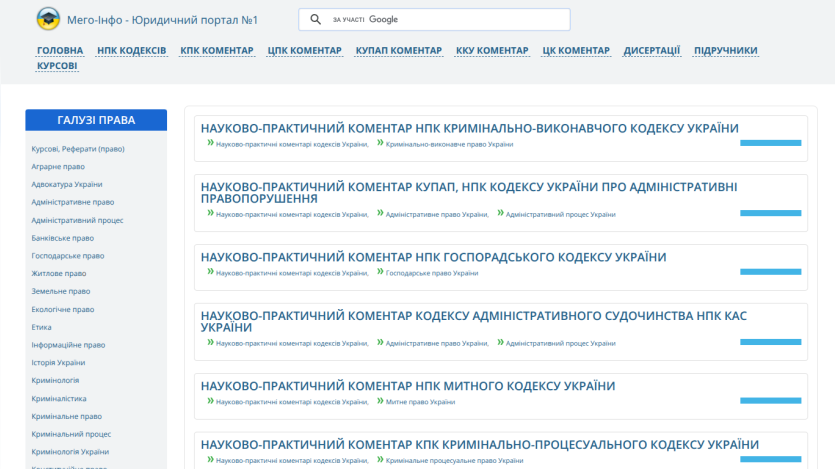
Task: Select Господарське право in sidebar
Action: (x=68, y=256)
